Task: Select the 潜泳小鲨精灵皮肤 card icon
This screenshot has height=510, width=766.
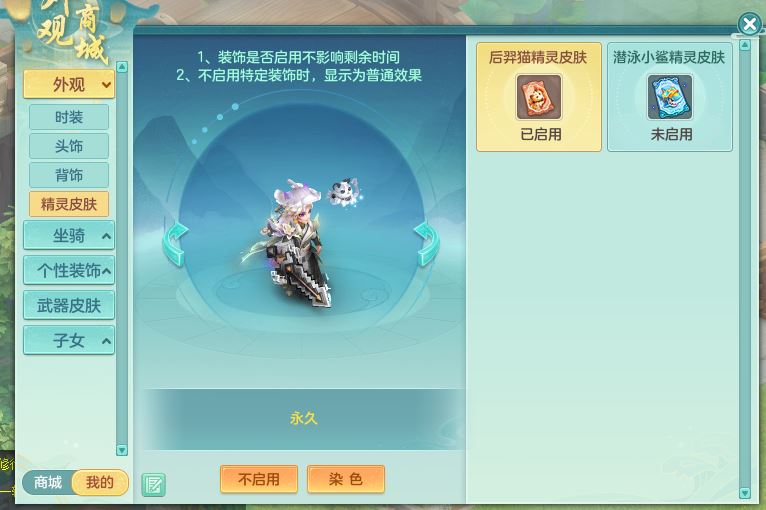Action: point(670,97)
